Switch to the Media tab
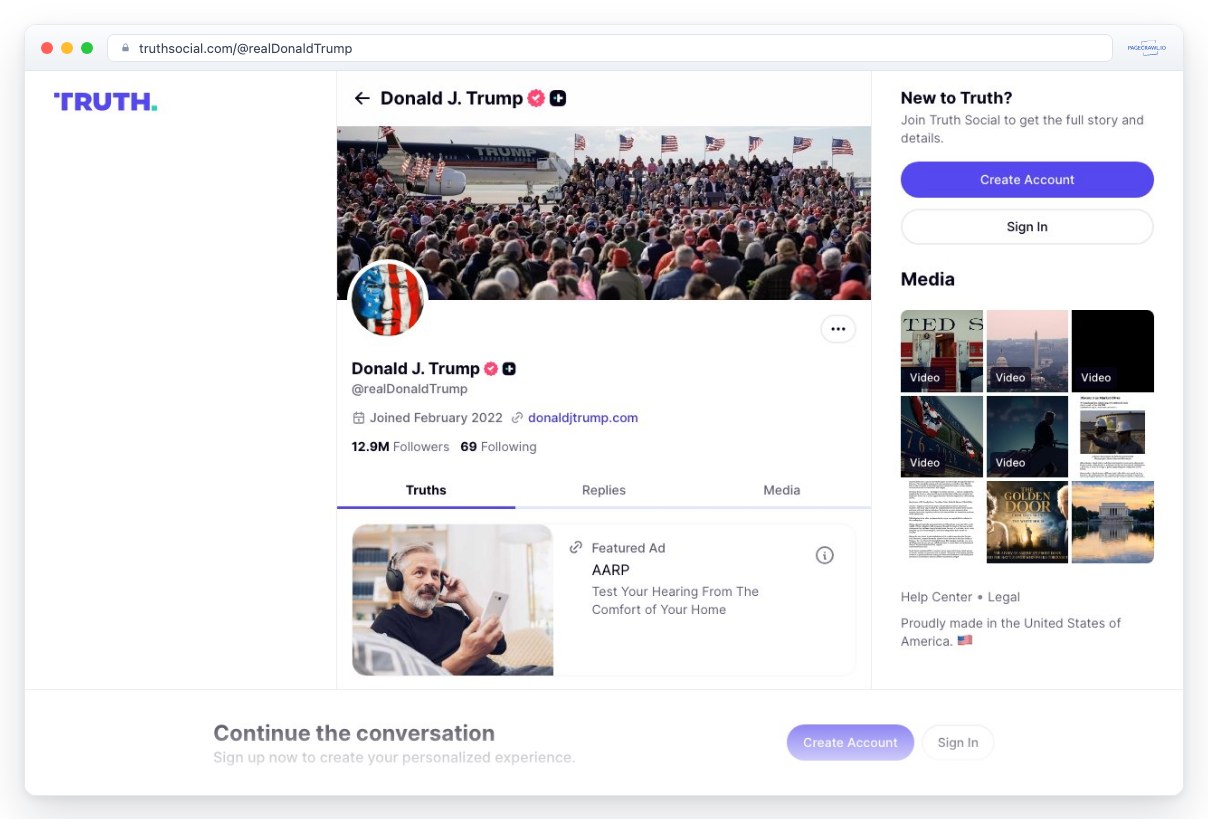 pos(782,490)
